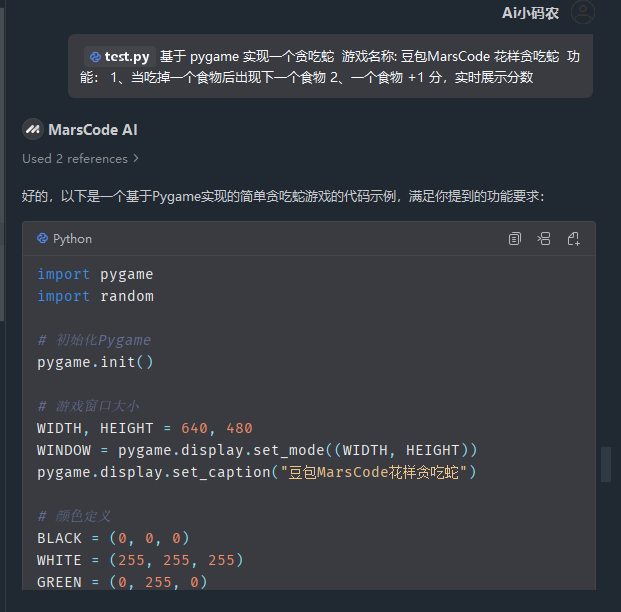
Task: Click the user prompt message bubble
Action: point(330,66)
